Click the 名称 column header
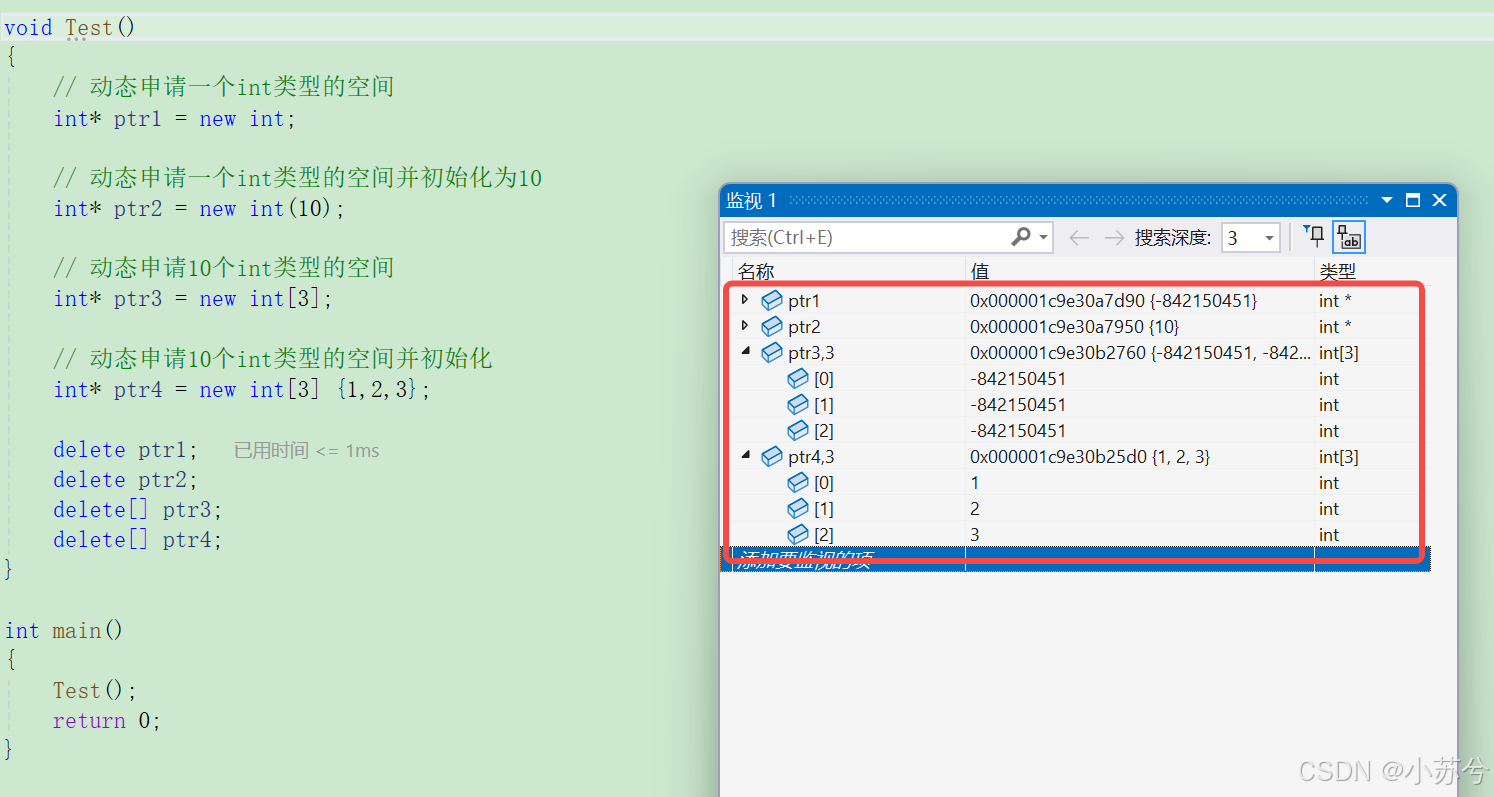Screen dimensions: 1494x797 (756, 271)
